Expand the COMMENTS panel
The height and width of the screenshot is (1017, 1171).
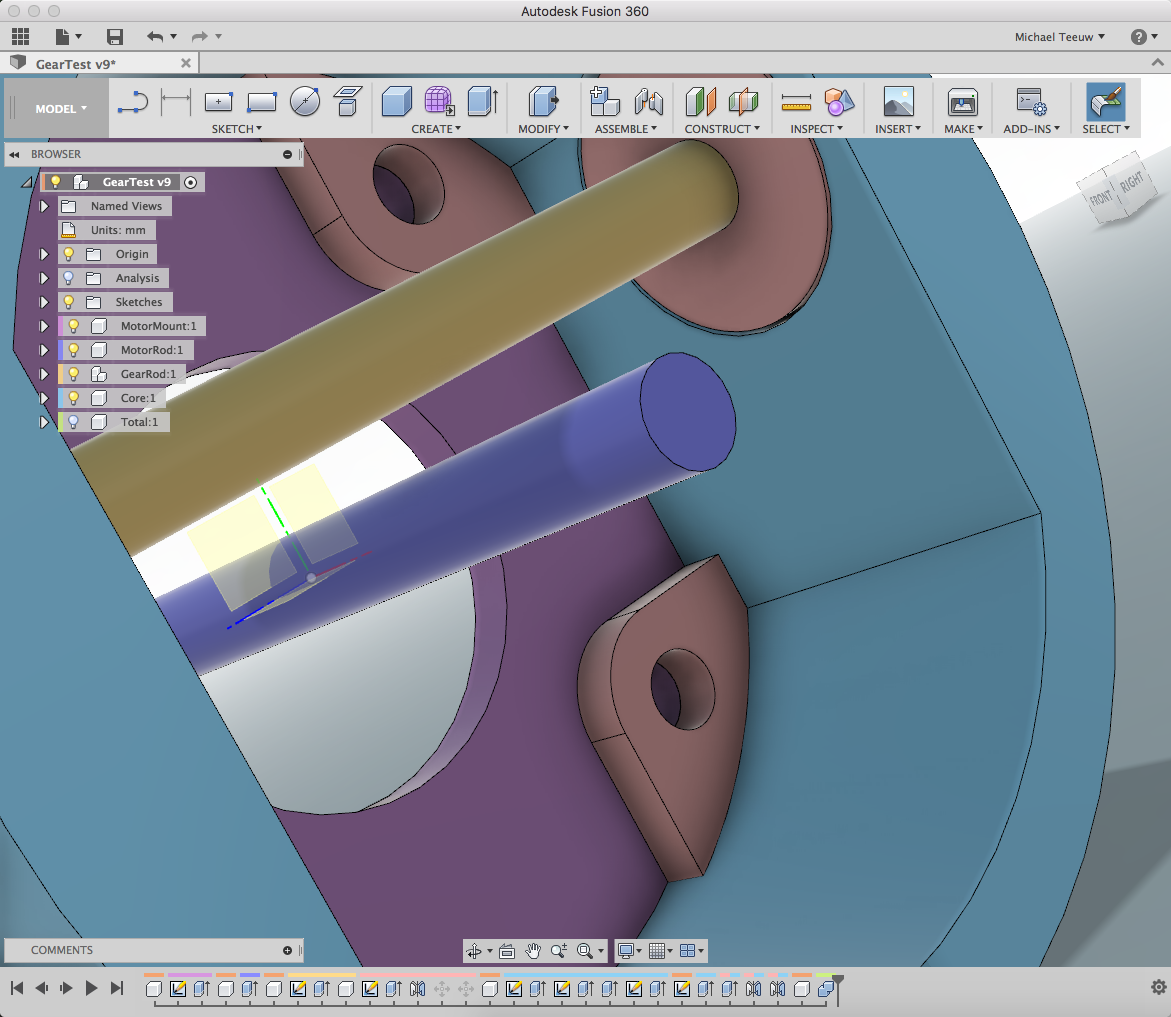tap(287, 950)
